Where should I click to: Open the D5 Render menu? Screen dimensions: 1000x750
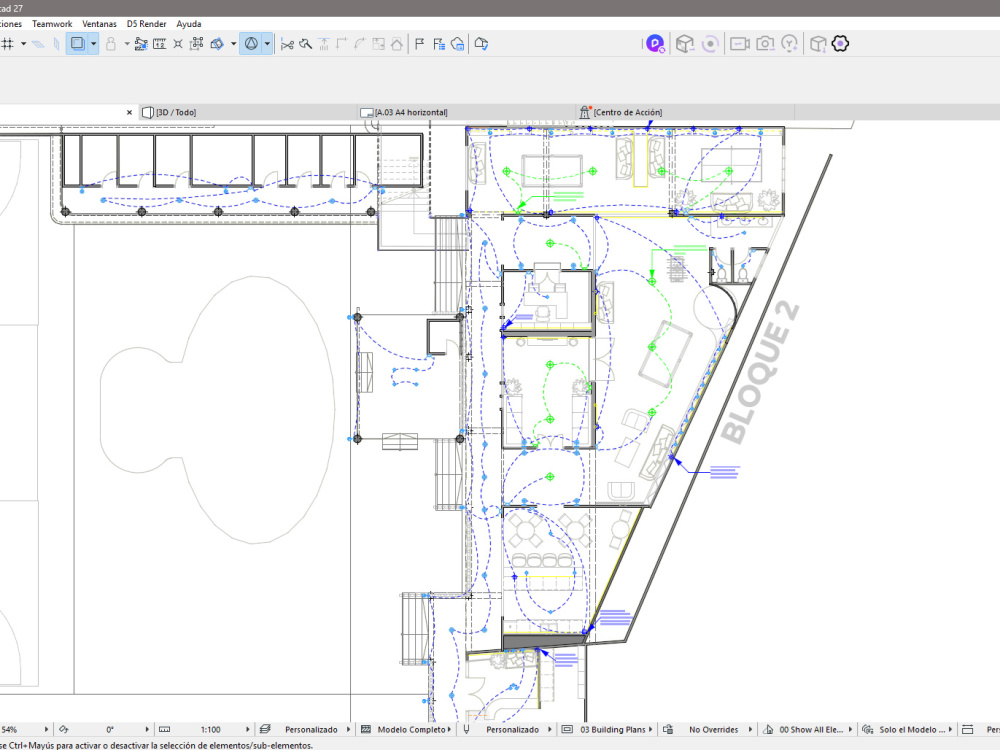coord(146,24)
